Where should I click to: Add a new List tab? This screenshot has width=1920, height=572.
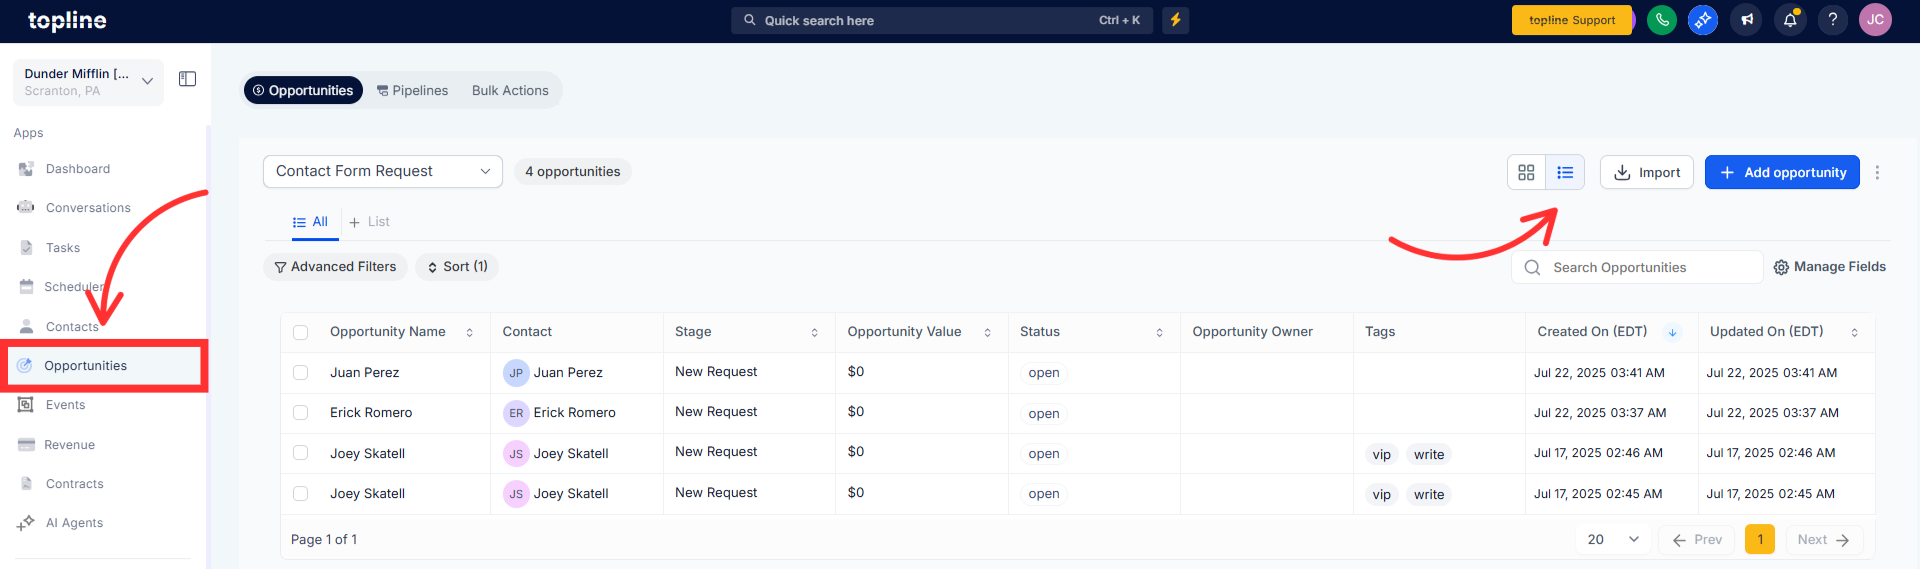tap(370, 222)
